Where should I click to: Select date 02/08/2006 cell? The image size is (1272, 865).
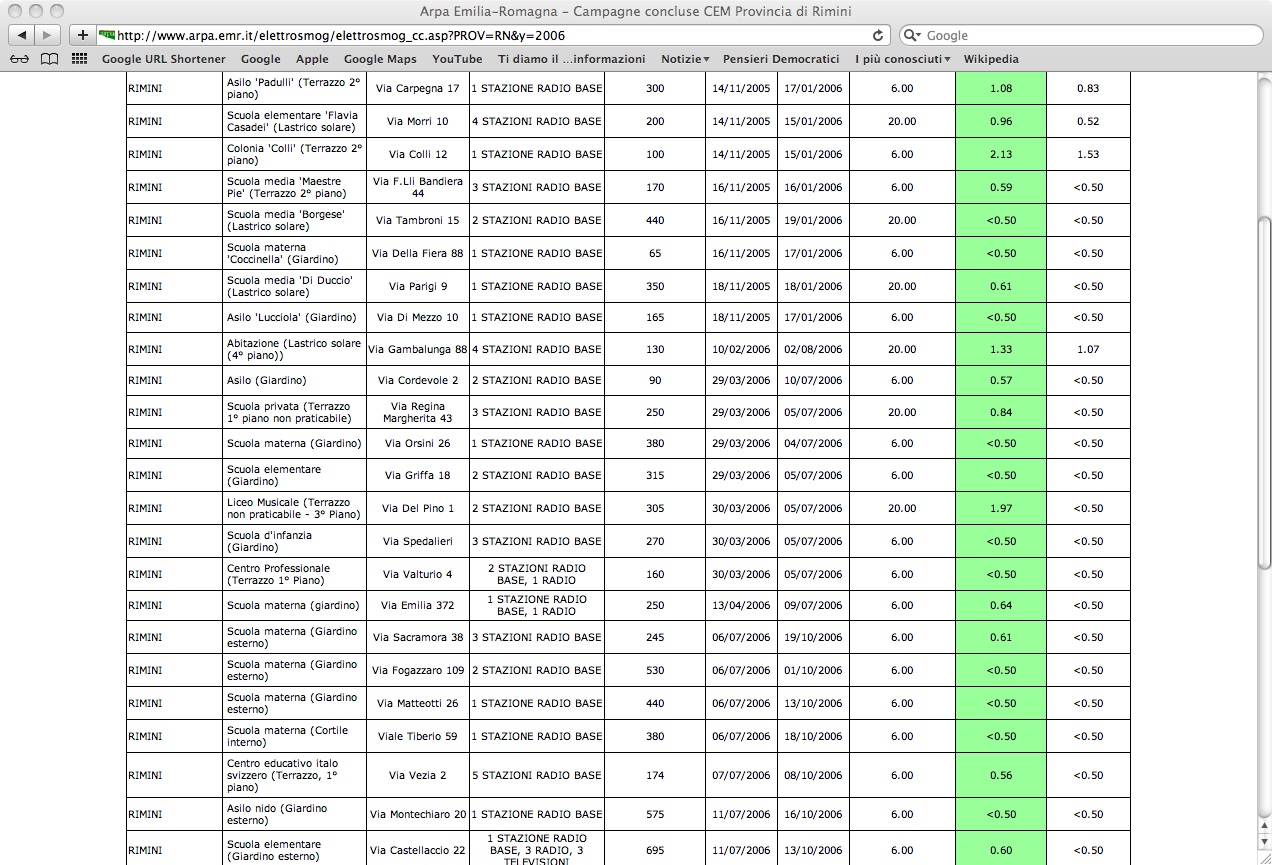tap(813, 349)
